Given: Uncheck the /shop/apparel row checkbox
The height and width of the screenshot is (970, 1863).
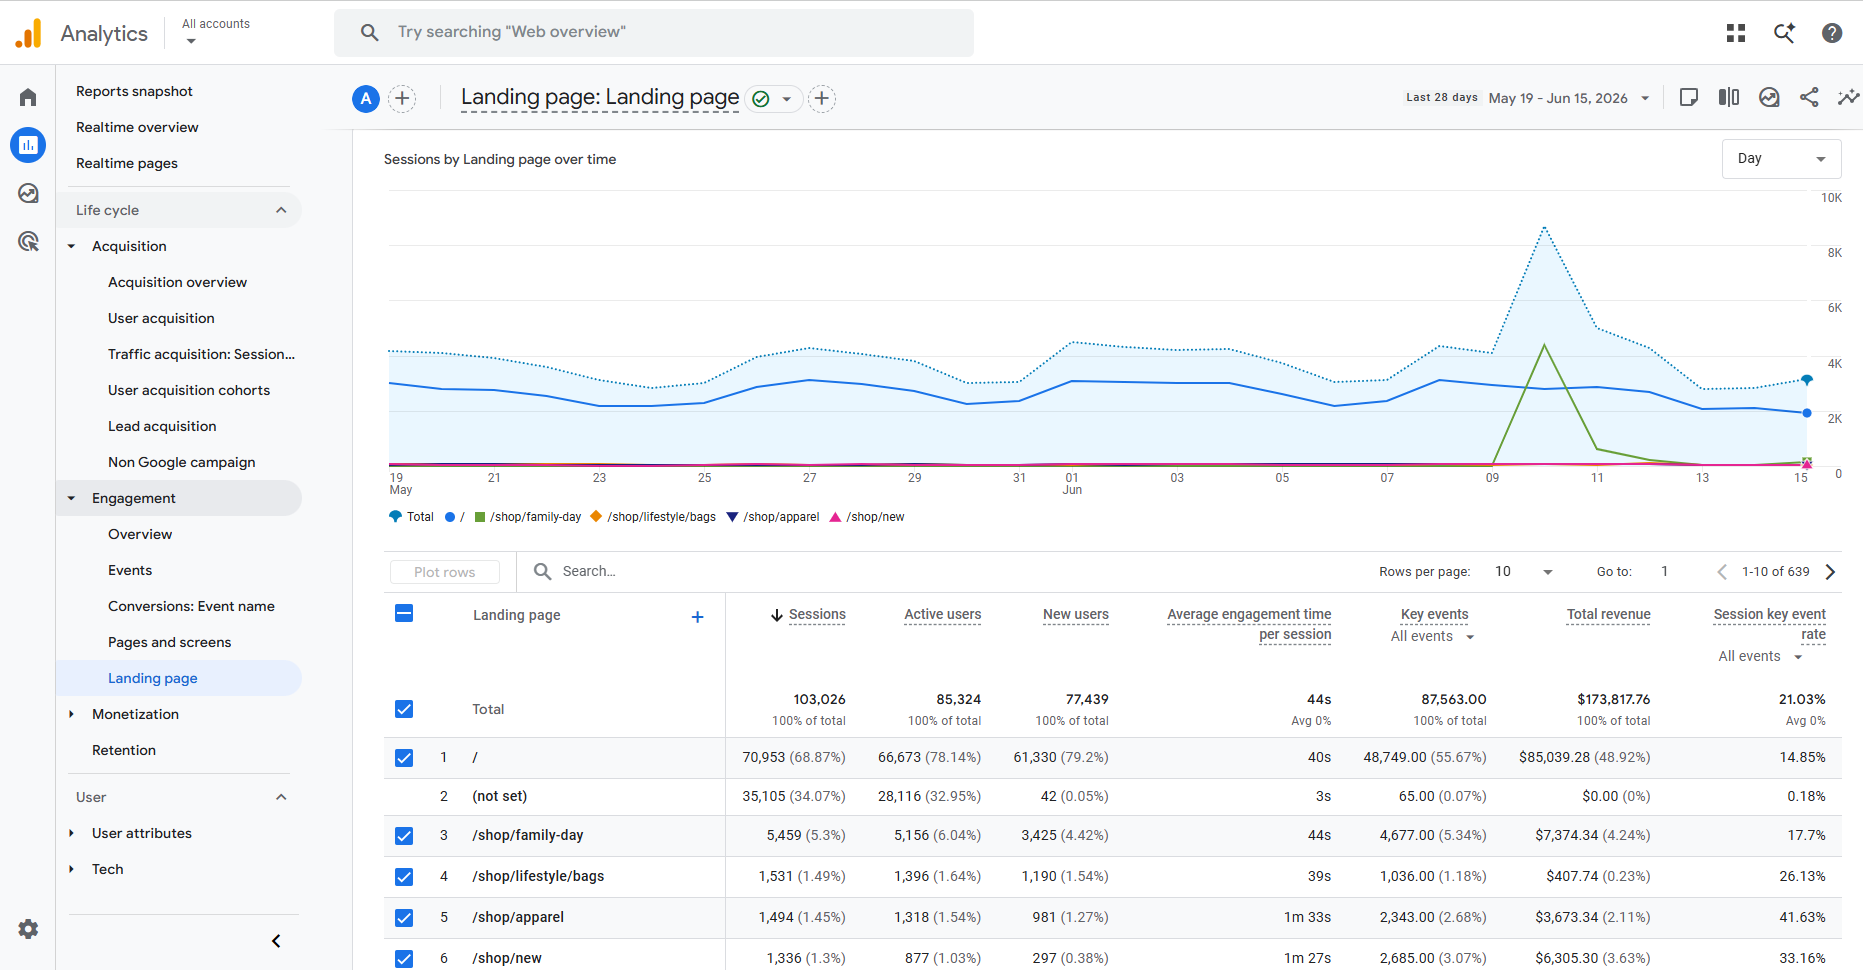Looking at the screenshot, I should [x=404, y=918].
